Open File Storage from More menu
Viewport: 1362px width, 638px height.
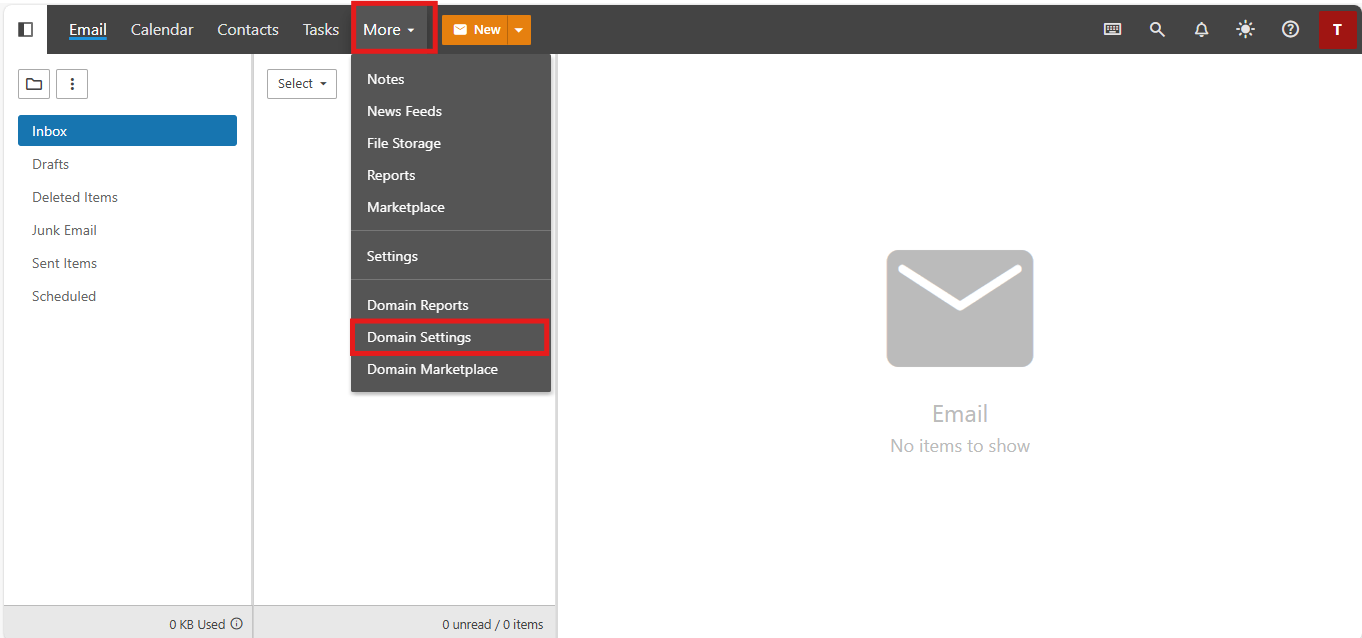point(404,143)
